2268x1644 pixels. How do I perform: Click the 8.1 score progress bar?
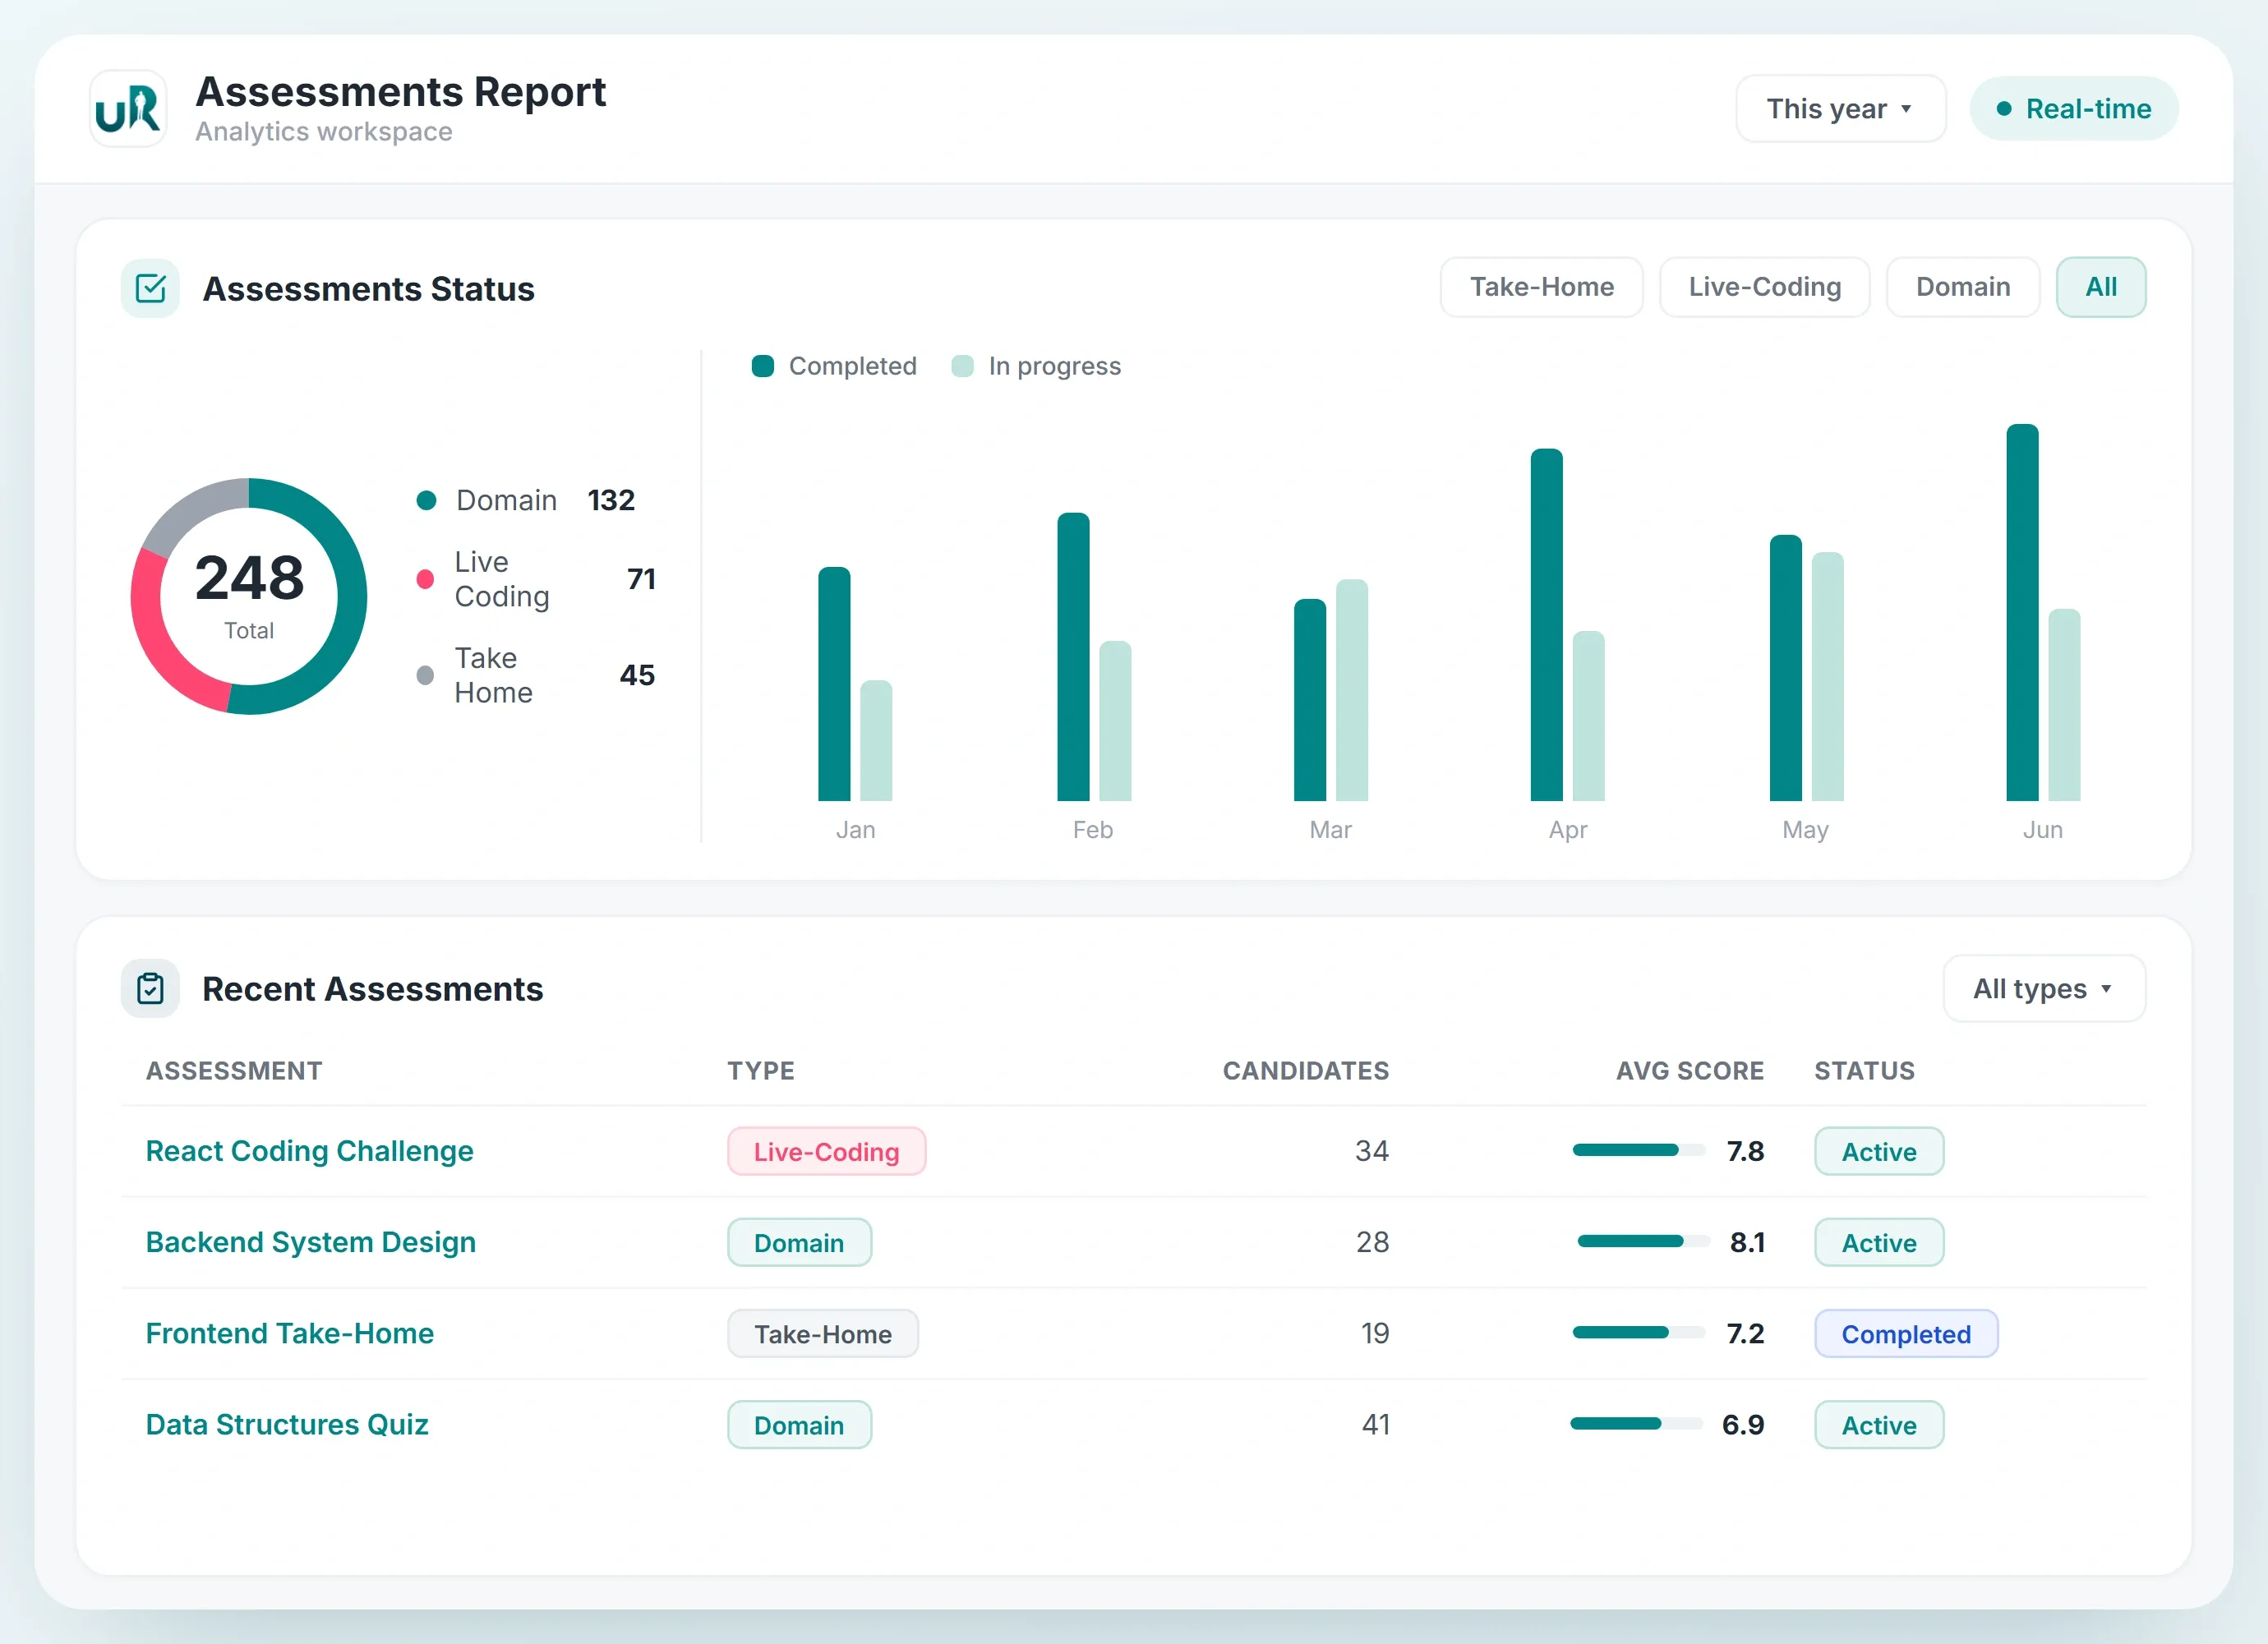[1644, 1241]
